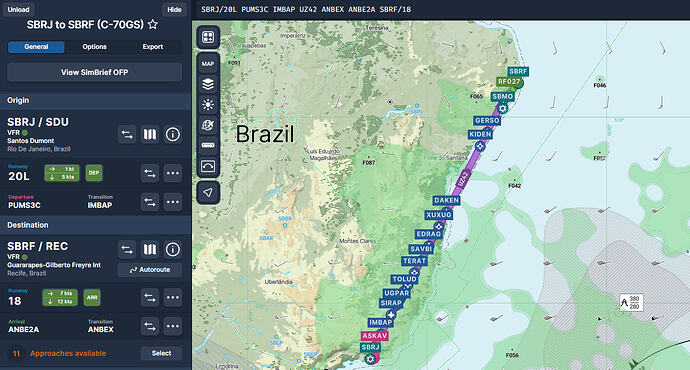Swap the SBRF destination airport
This screenshot has height=370, width=690.
pos(127,250)
